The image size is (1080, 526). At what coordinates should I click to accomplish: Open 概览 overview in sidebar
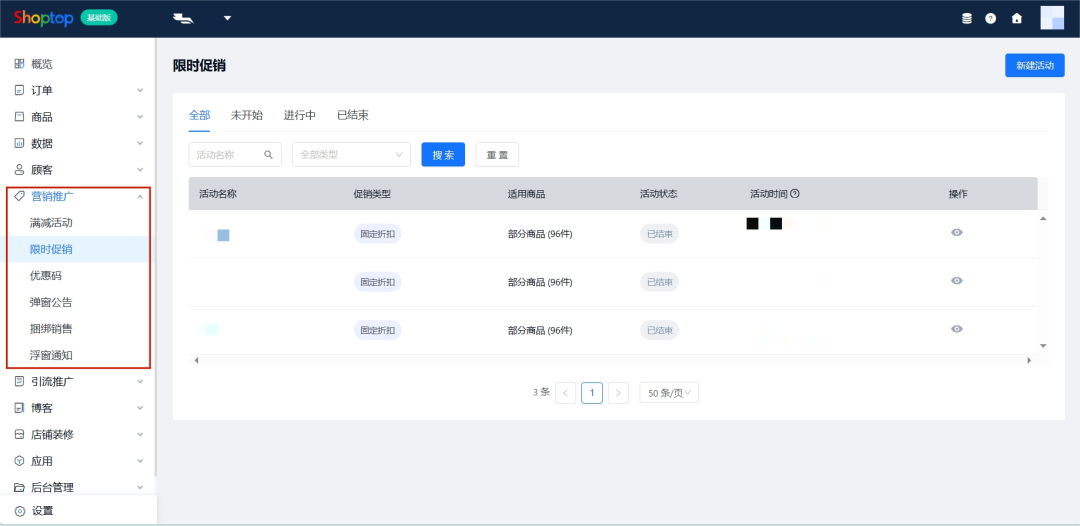pos(41,64)
